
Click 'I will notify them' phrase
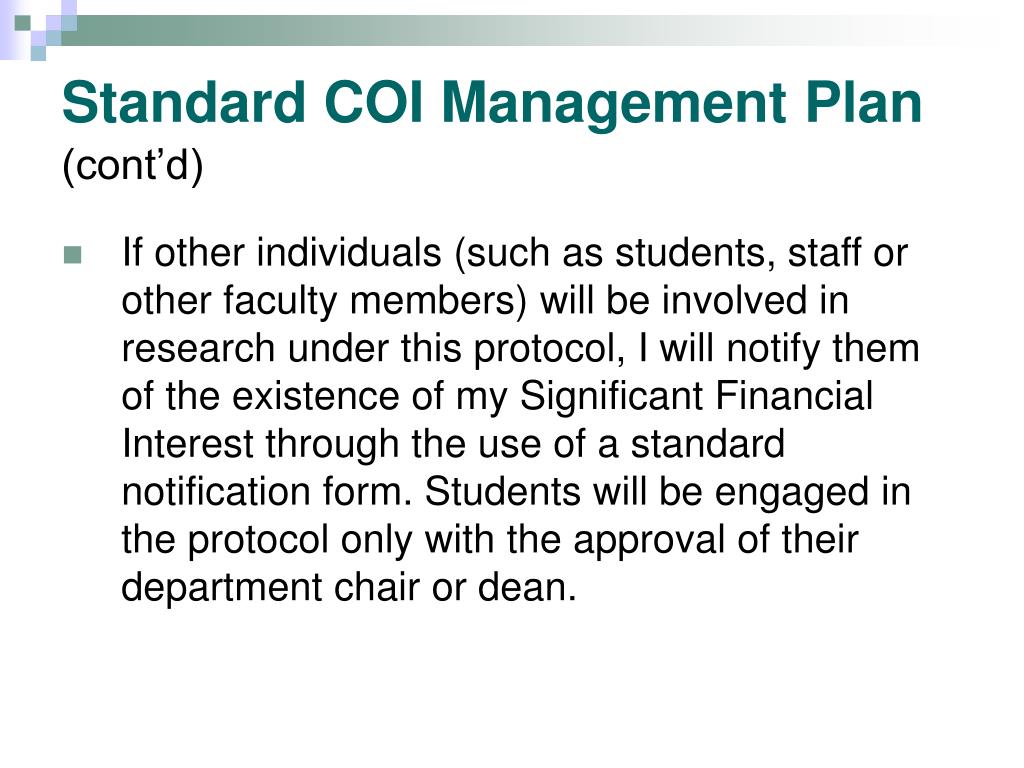(778, 349)
